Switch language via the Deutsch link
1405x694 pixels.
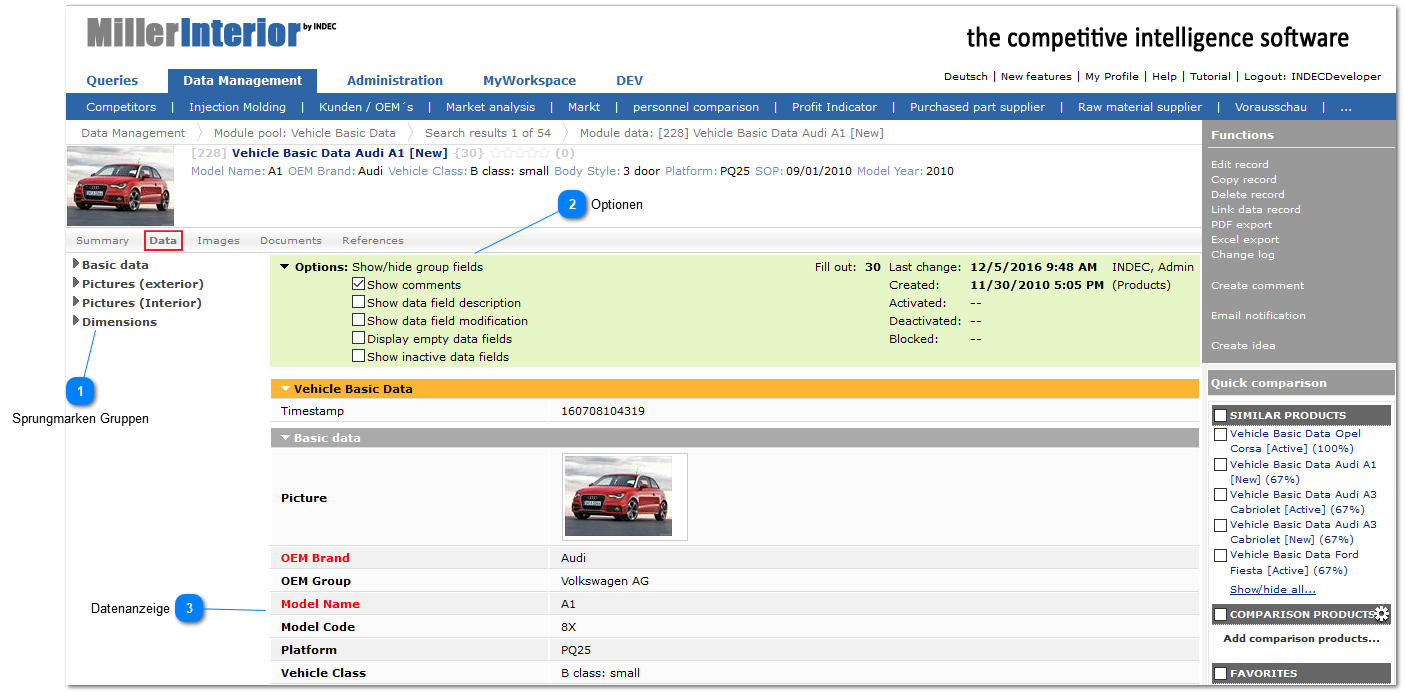(966, 76)
